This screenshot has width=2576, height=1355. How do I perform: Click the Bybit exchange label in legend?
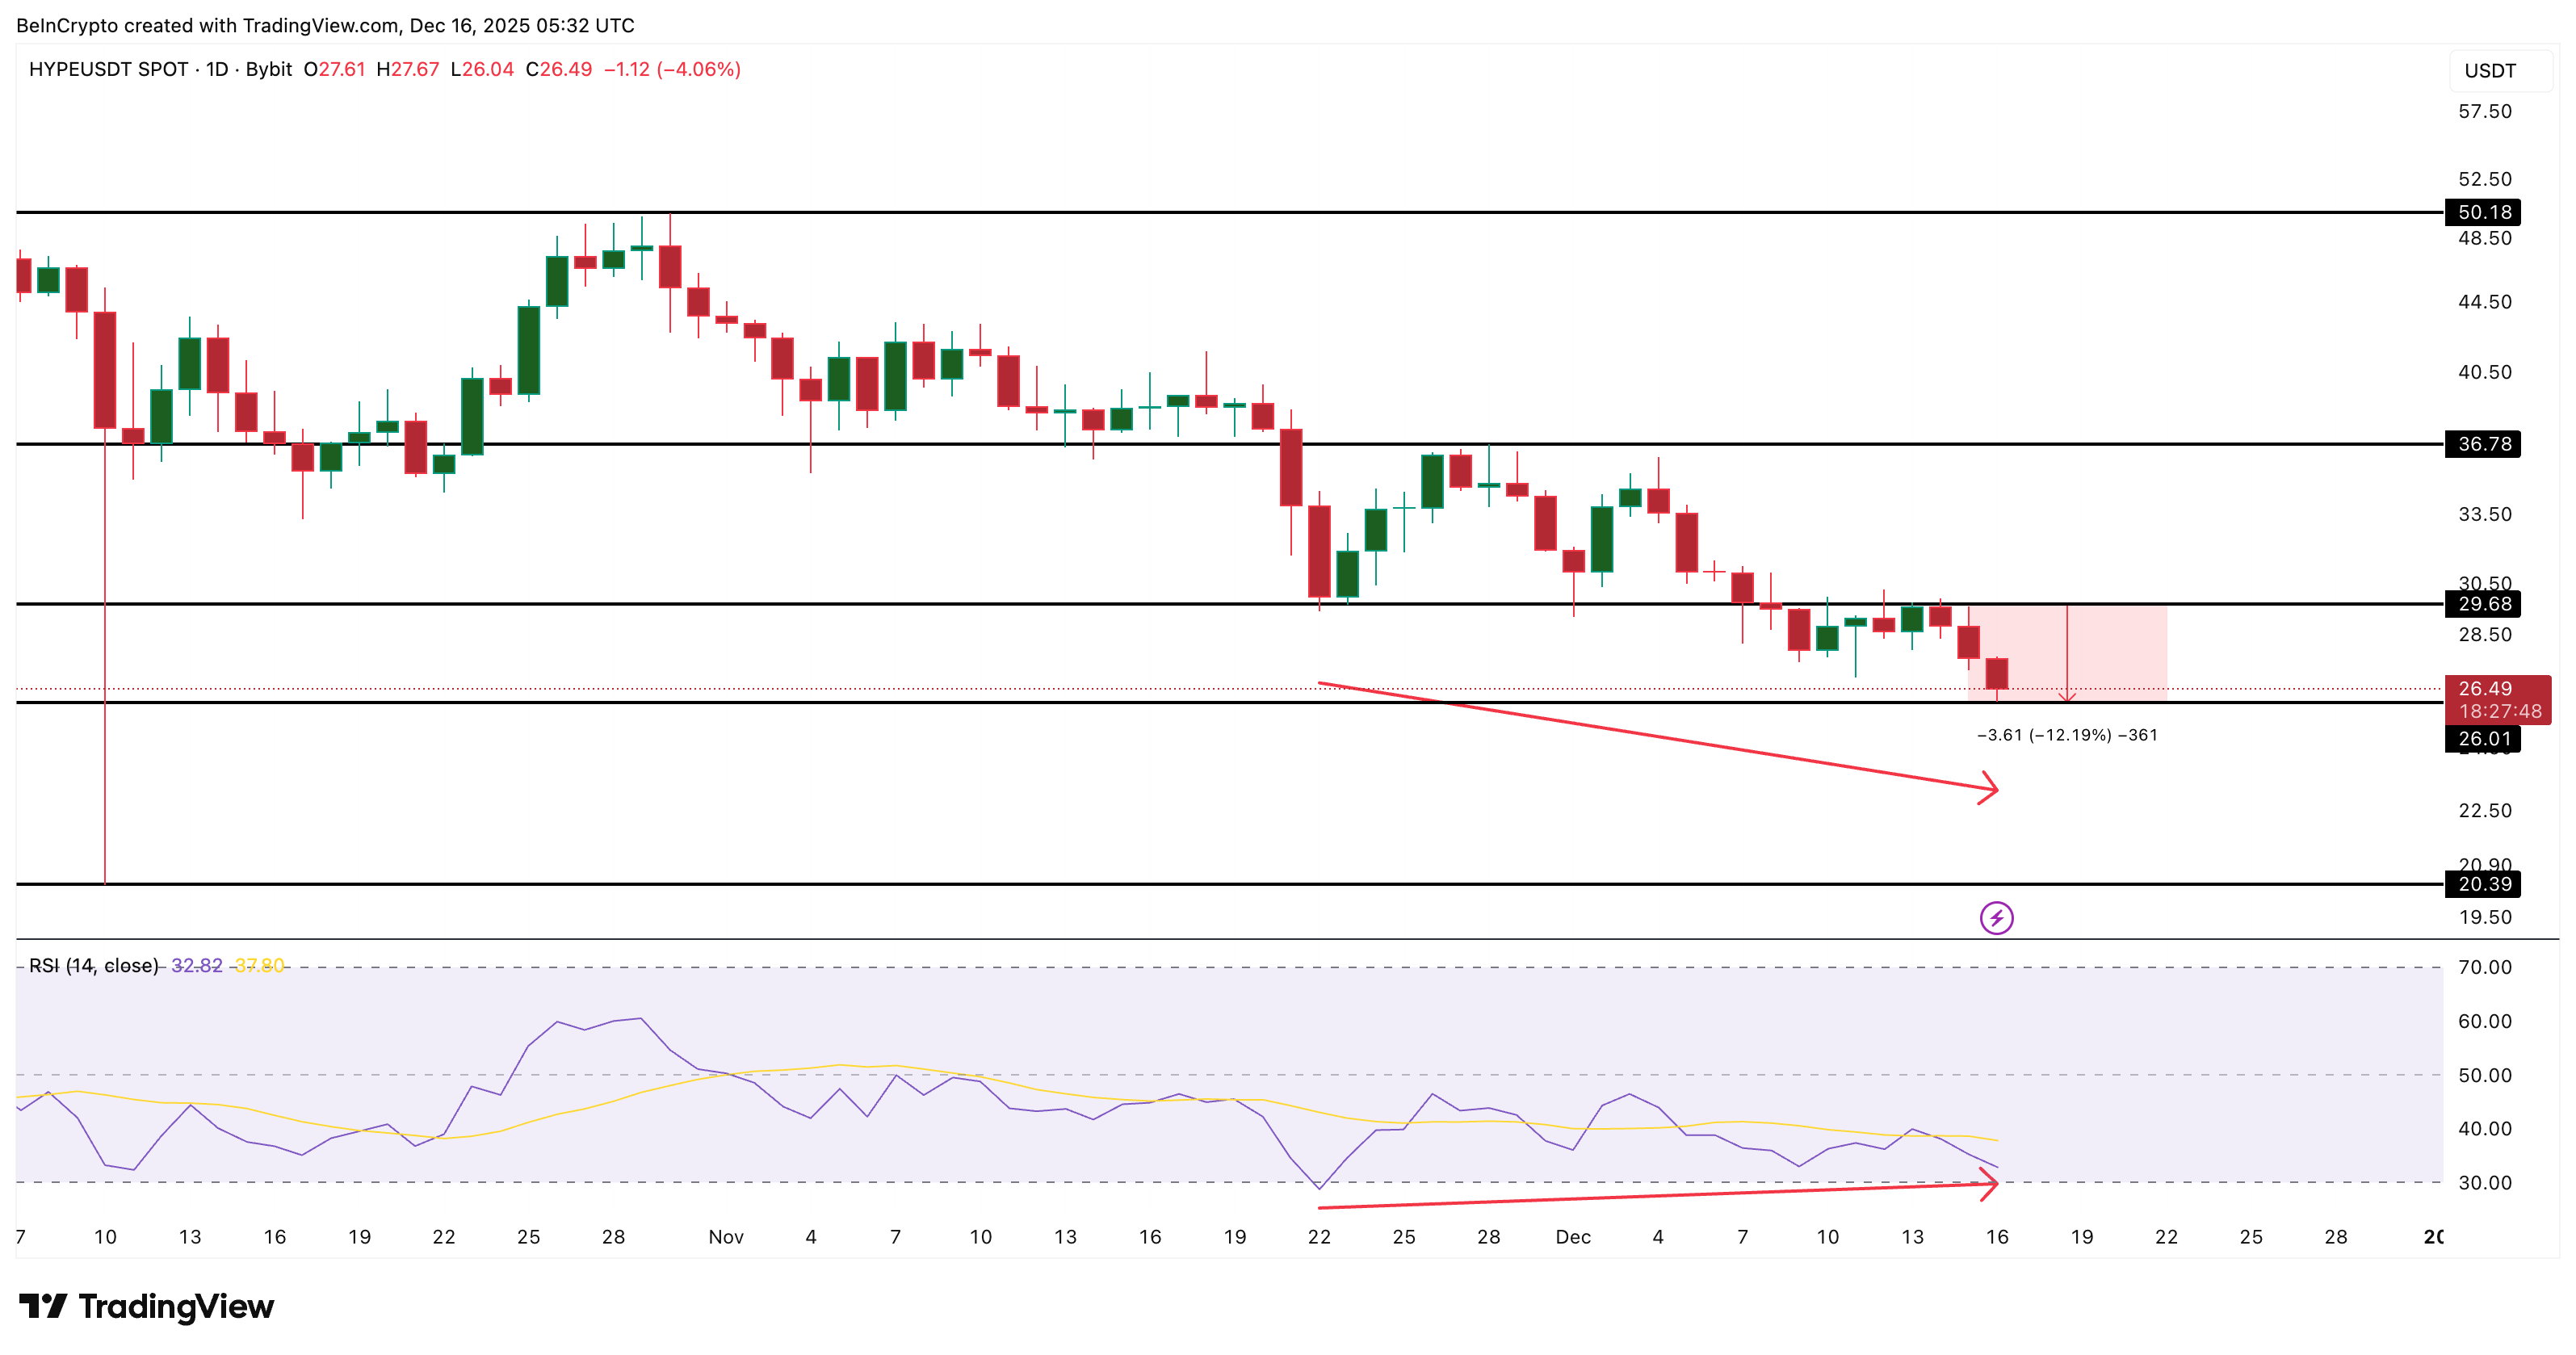[268, 69]
